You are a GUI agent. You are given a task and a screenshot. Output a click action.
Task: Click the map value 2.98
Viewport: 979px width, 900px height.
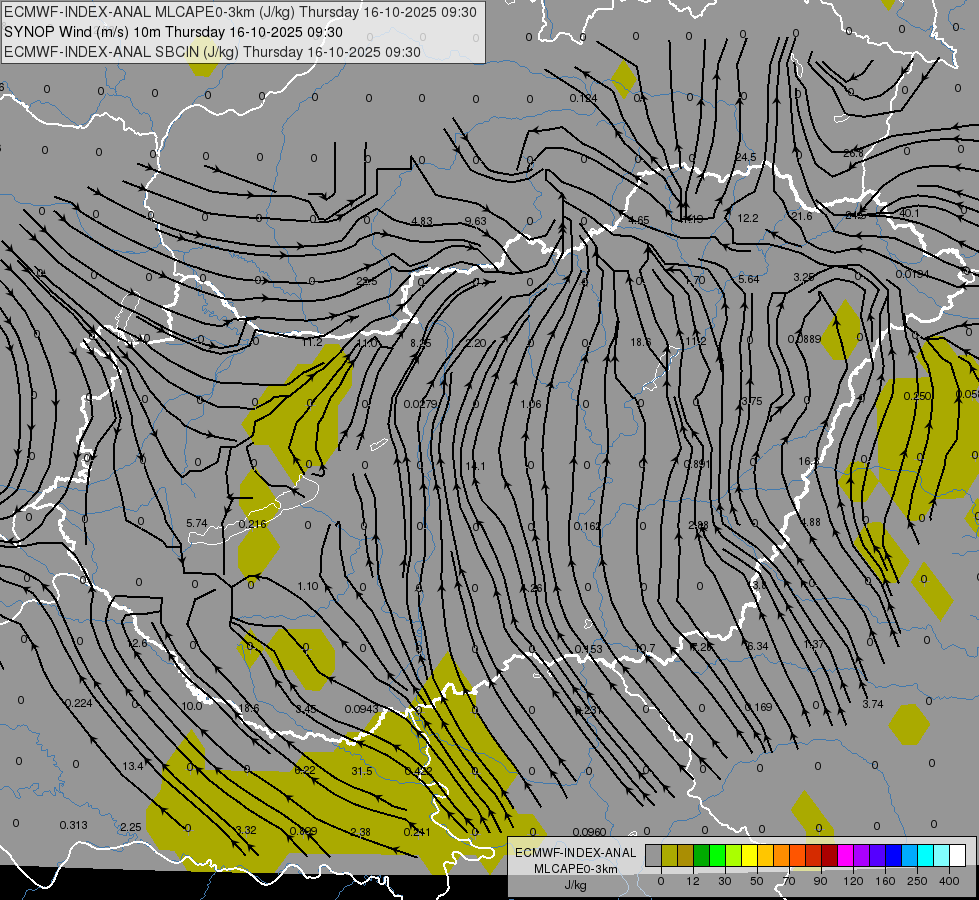pos(698,525)
